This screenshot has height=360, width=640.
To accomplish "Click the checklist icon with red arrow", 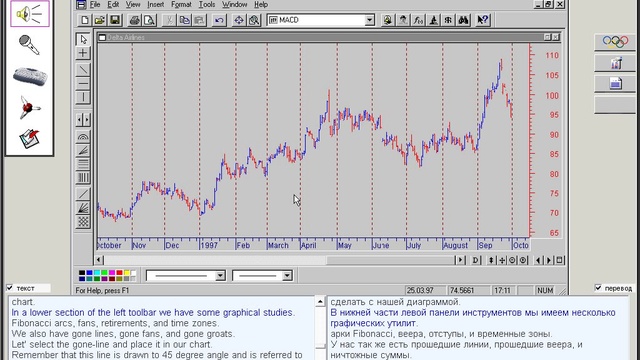I will [x=29, y=139].
